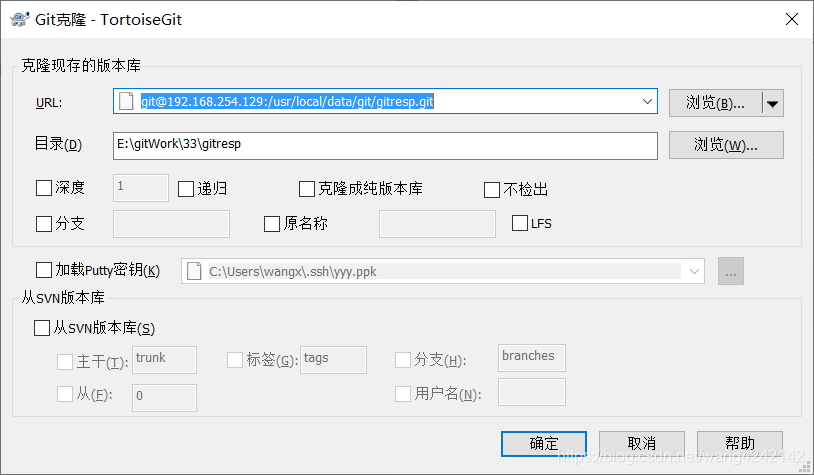The width and height of the screenshot is (814, 475).
Task: Enable the LFS checkbox
Action: tap(520, 223)
